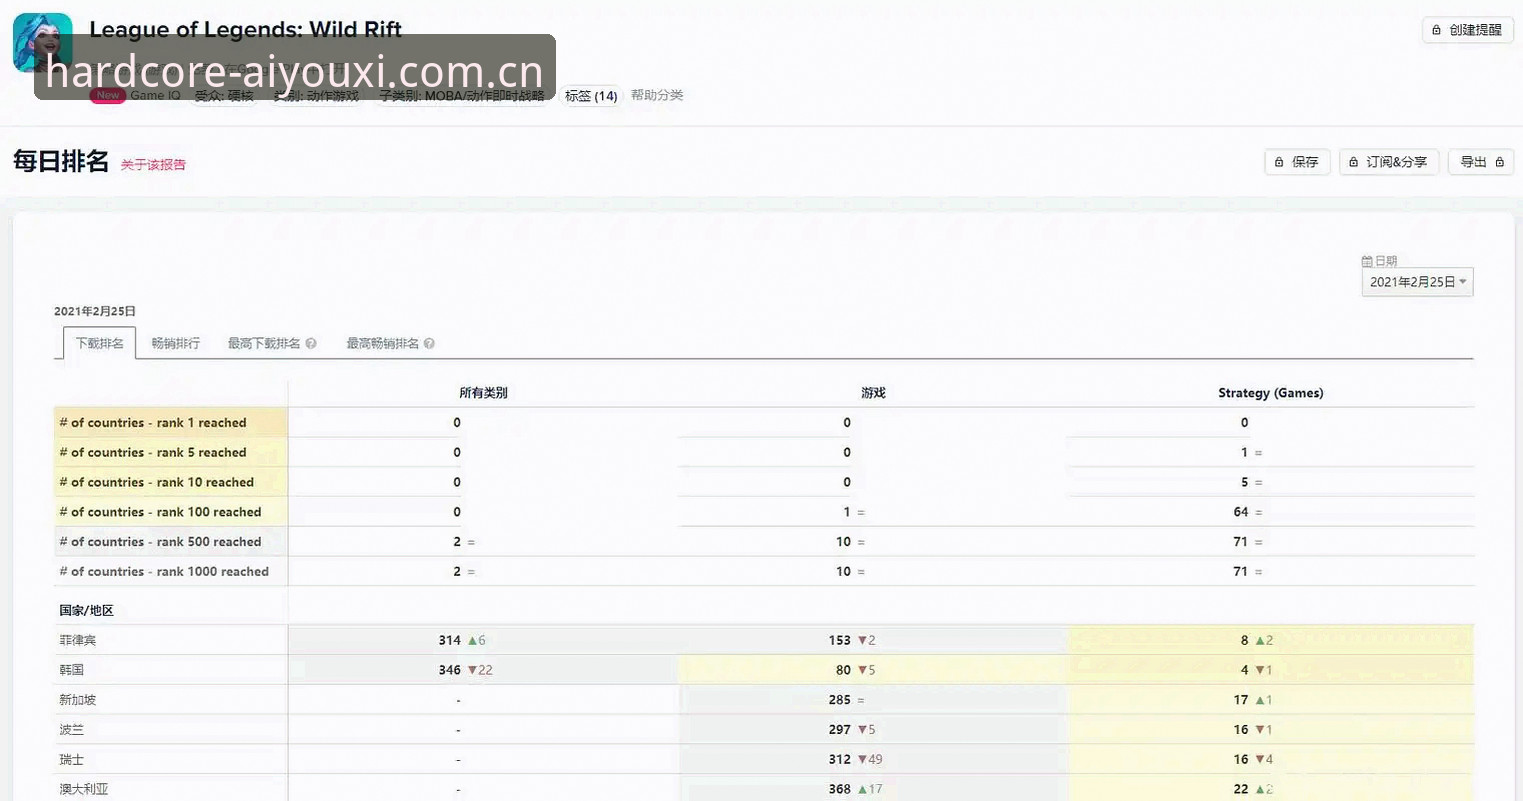Open help icon next to 最高下载排名
This screenshot has width=1523, height=801.
pos(311,343)
